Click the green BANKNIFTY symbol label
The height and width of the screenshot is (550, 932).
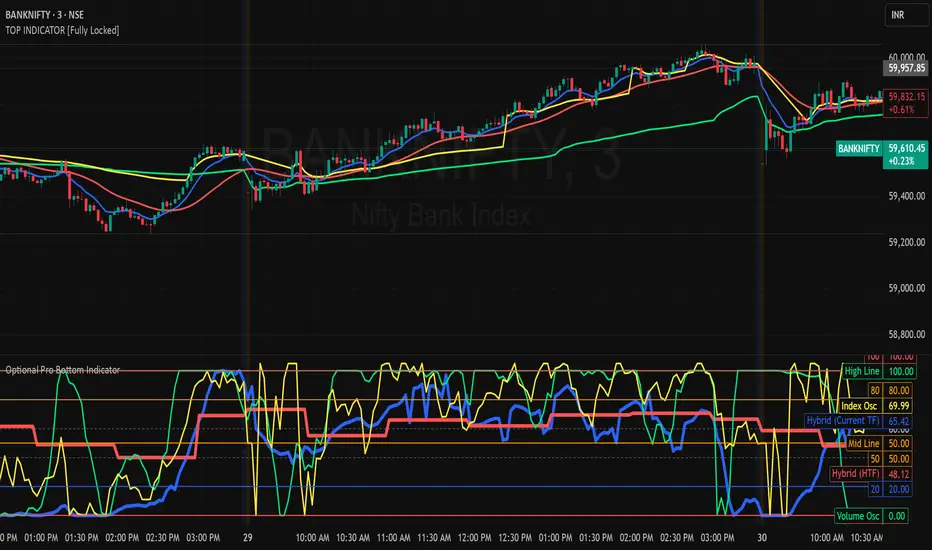tap(858, 149)
